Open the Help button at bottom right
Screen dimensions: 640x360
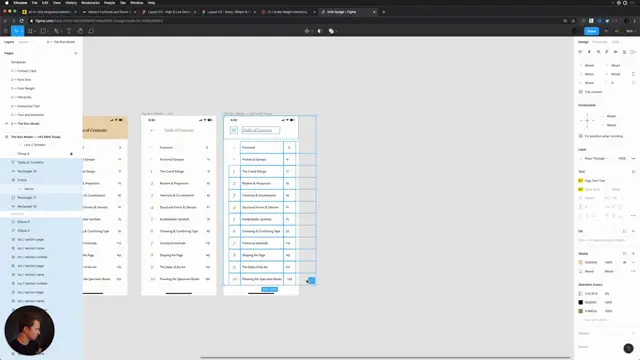click(x=628, y=348)
